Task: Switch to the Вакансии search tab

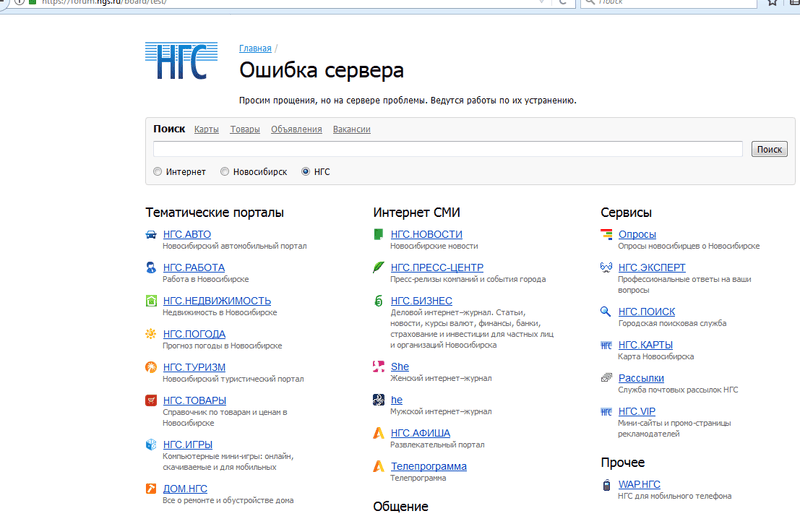Action: click(352, 129)
